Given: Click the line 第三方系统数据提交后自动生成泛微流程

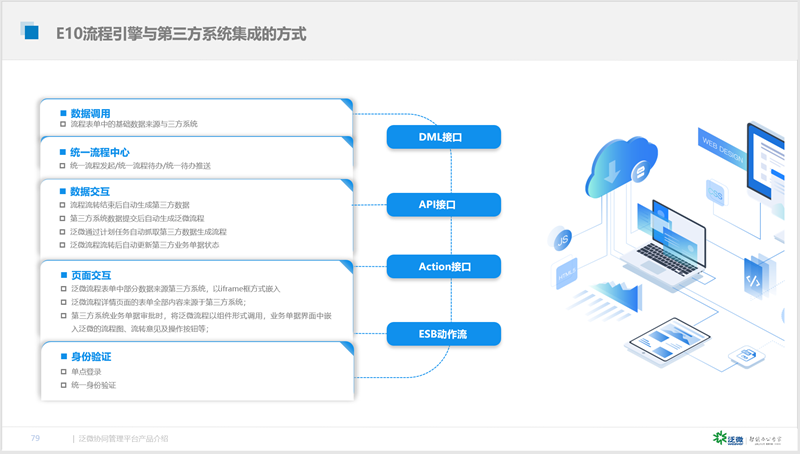Looking at the screenshot, I should [137, 218].
